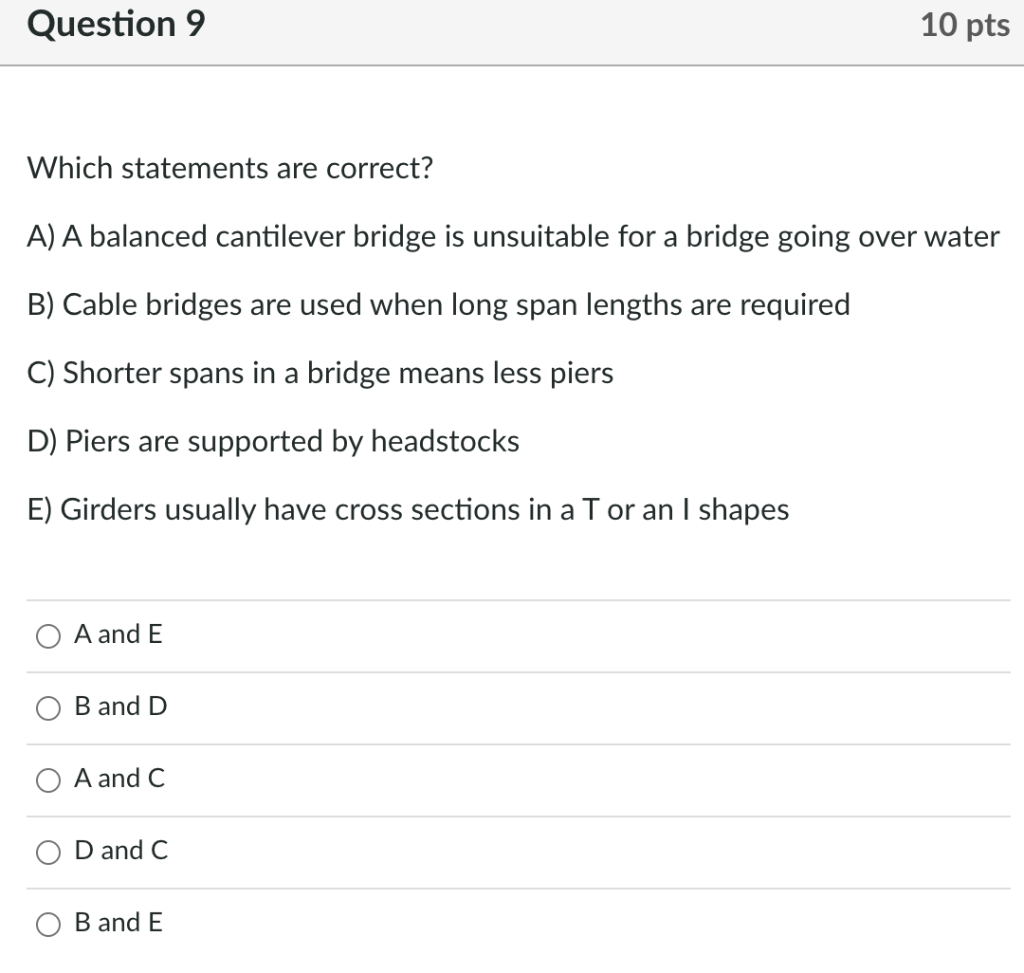Click the 'A and E' answer label text
The width and height of the screenshot is (1024, 973).
click(x=118, y=634)
